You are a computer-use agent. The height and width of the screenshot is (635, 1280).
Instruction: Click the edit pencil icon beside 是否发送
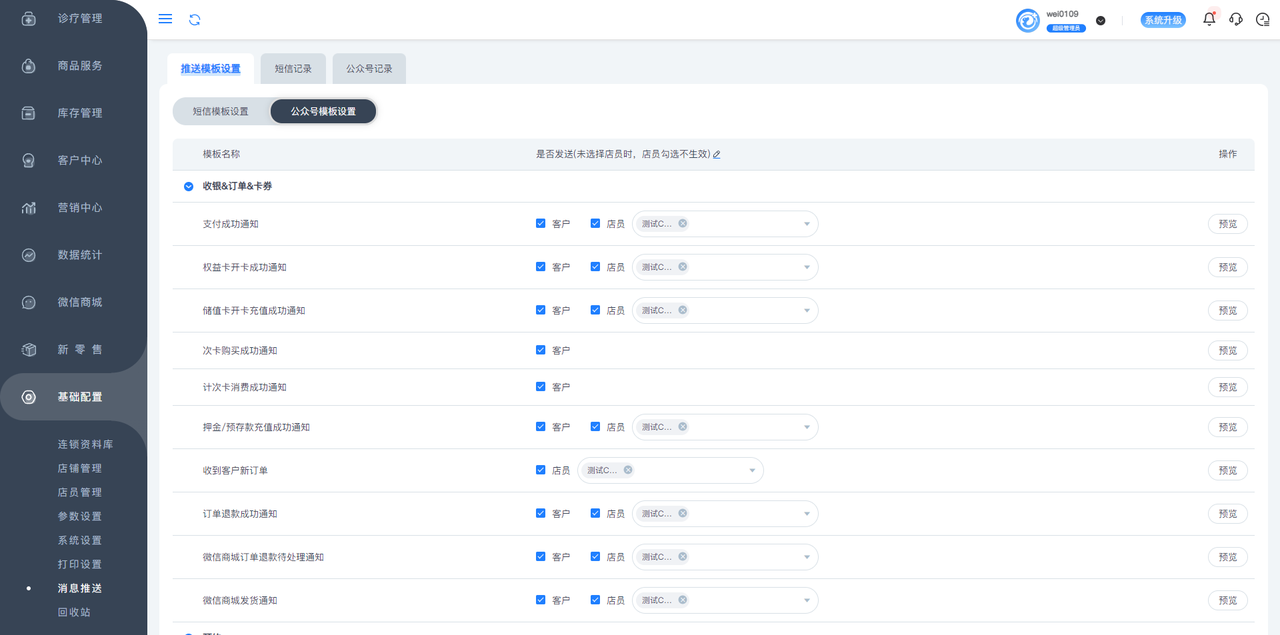click(716, 154)
